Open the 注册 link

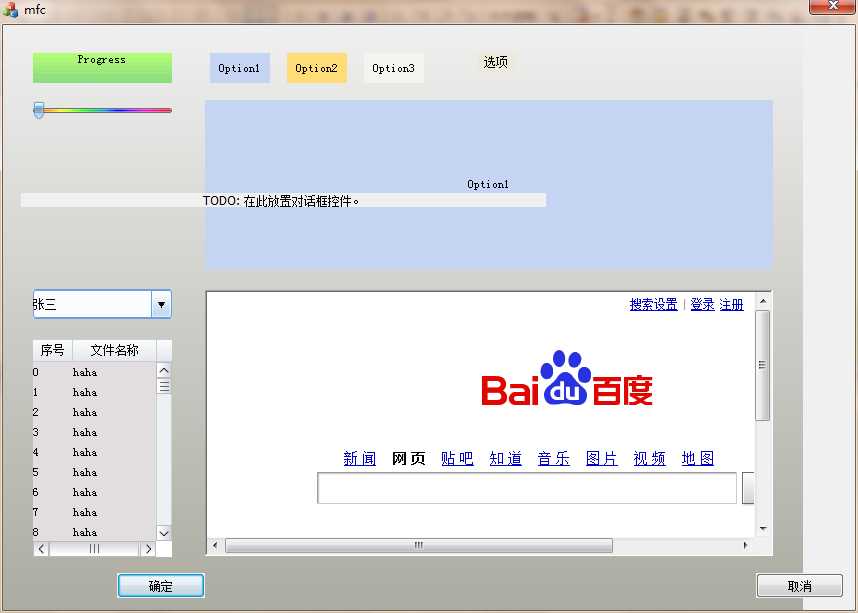click(x=732, y=304)
